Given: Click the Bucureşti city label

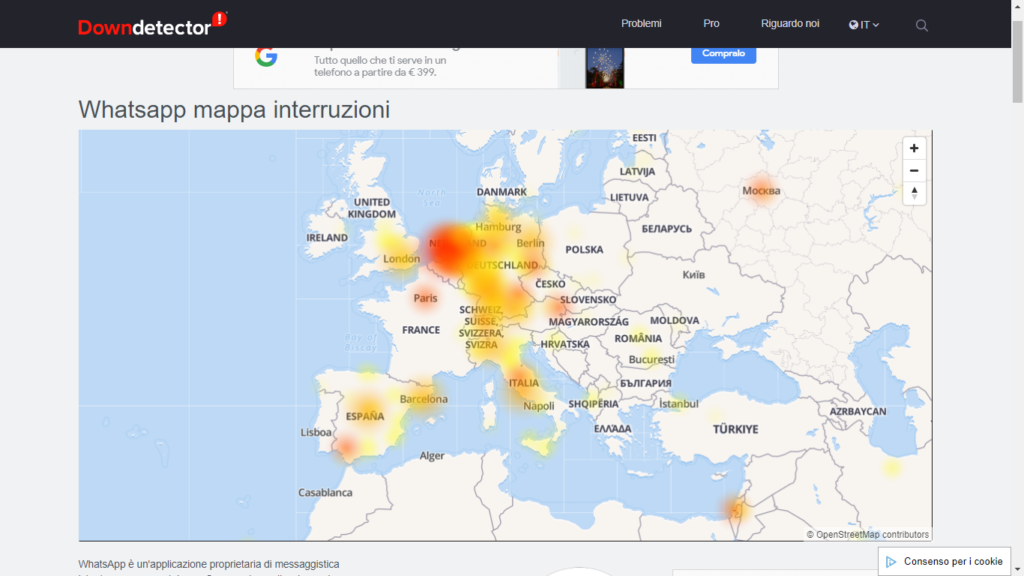Looking at the screenshot, I should coord(652,359).
